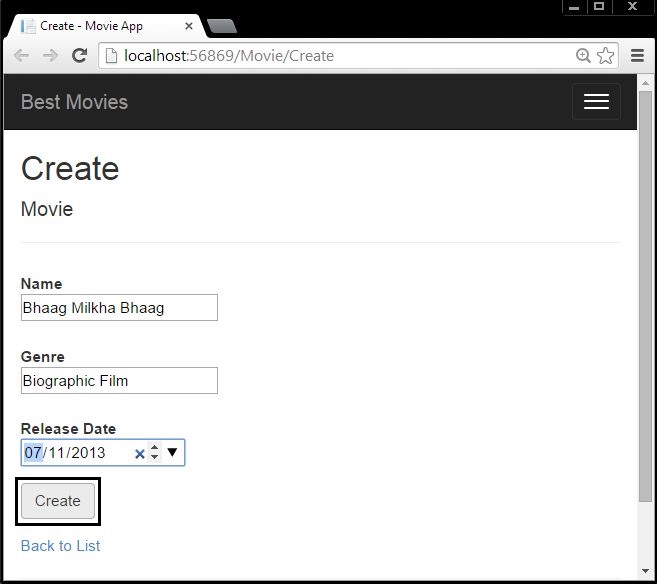Viewport: 657px width, 584px height.
Task: Follow the Back to List link
Action: [60, 546]
